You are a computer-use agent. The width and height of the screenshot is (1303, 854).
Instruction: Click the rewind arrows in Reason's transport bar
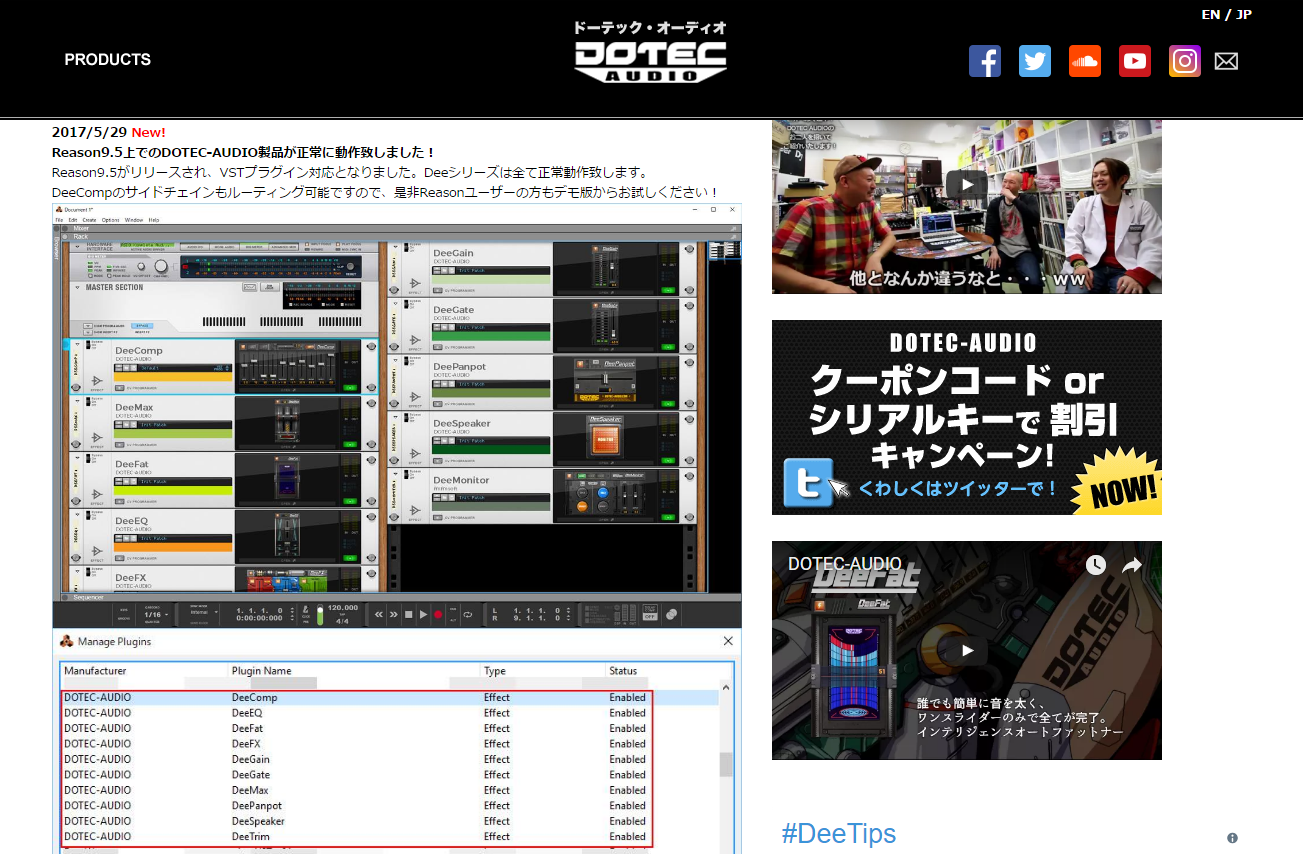click(x=379, y=614)
